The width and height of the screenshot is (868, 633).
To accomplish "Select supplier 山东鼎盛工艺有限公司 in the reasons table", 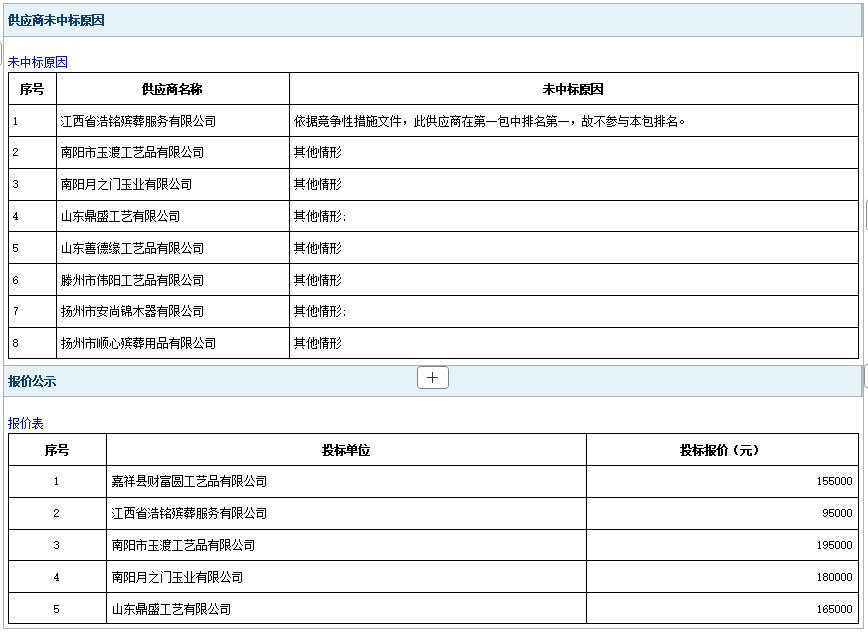I will tap(120, 217).
